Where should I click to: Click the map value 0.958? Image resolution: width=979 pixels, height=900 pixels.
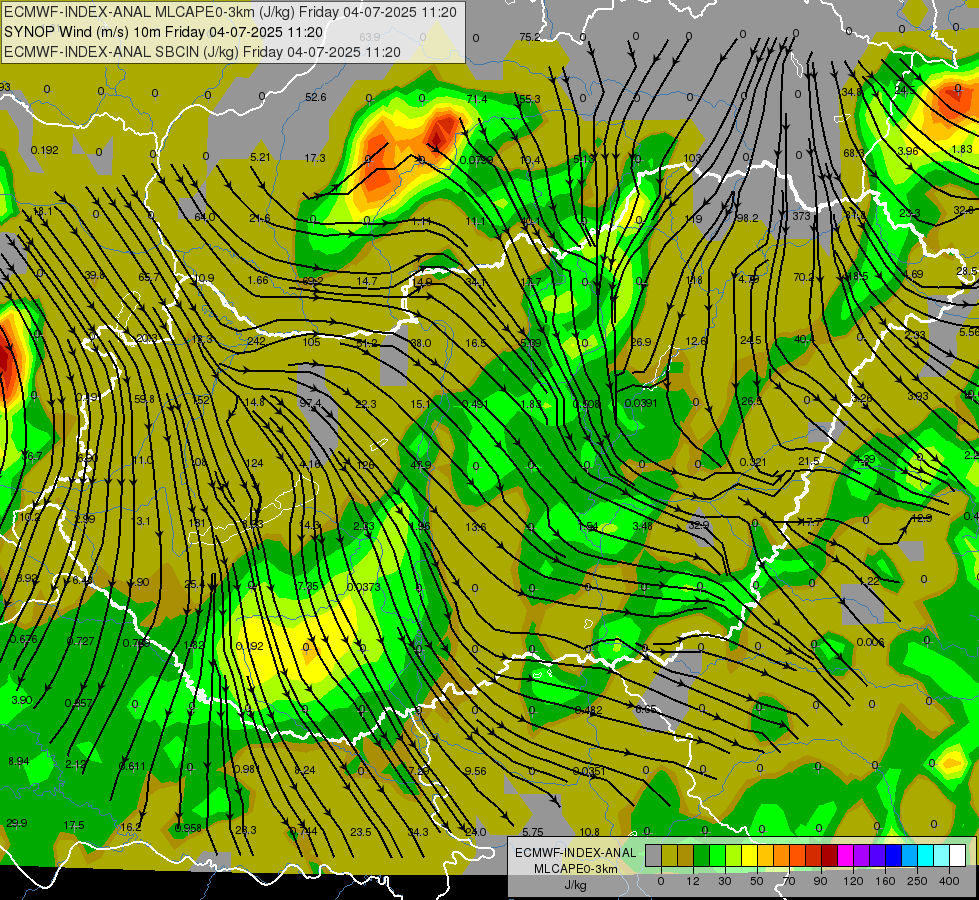coord(188,828)
